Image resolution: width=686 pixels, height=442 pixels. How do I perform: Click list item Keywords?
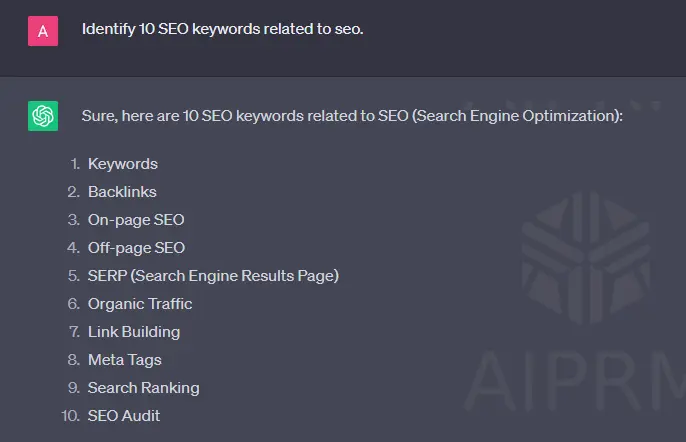coord(123,164)
